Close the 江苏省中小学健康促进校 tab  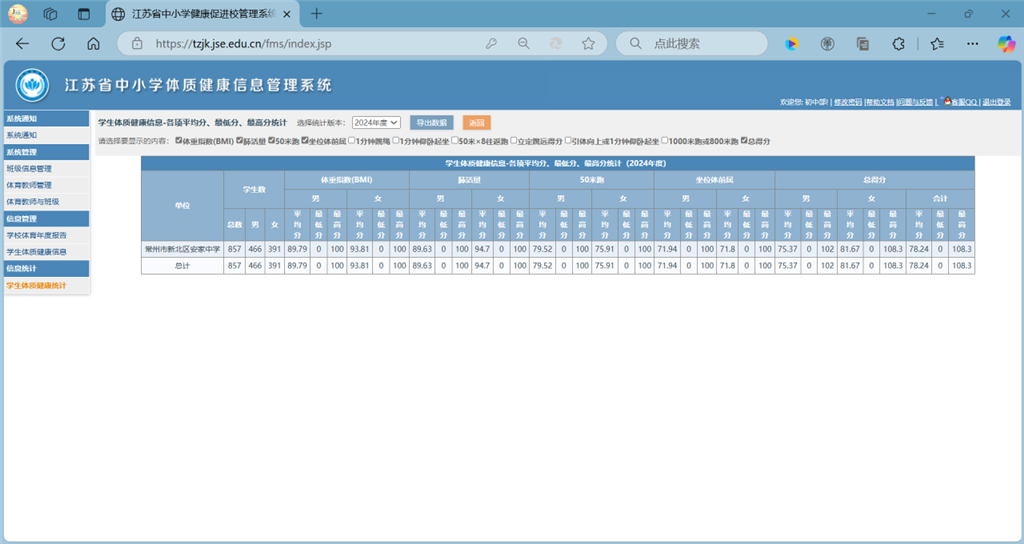click(x=287, y=14)
